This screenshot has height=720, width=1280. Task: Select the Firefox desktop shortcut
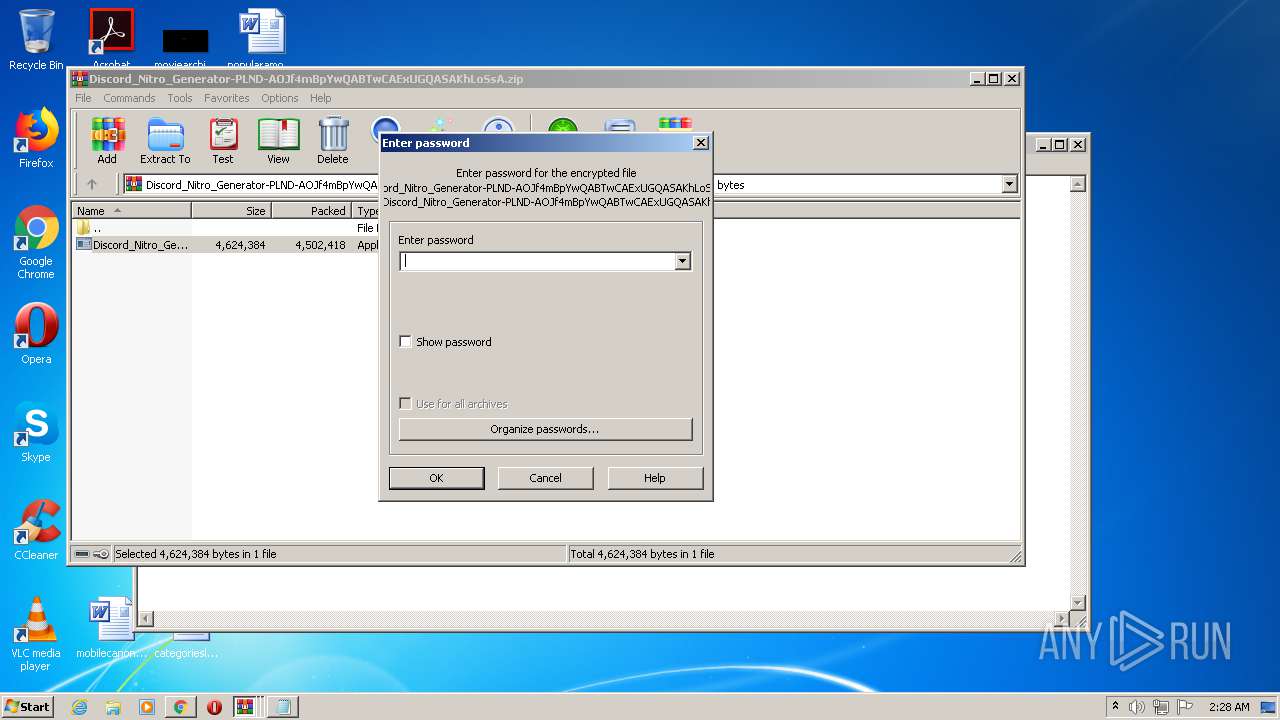(x=36, y=138)
